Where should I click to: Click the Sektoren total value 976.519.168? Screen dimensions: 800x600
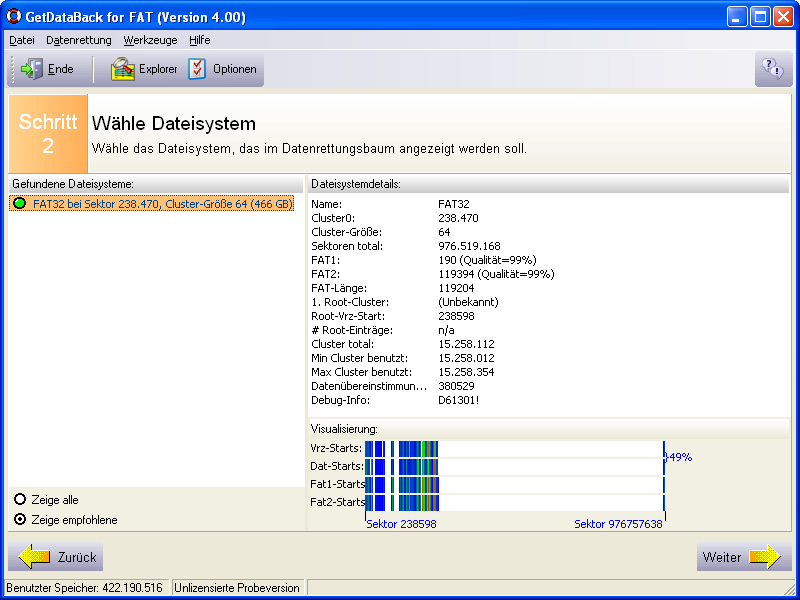[469, 246]
